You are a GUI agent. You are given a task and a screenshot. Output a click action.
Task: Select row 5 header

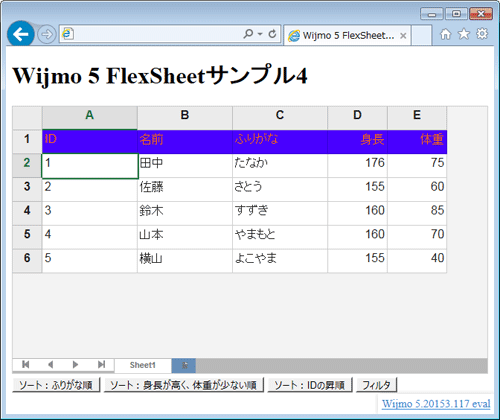click(x=27, y=237)
